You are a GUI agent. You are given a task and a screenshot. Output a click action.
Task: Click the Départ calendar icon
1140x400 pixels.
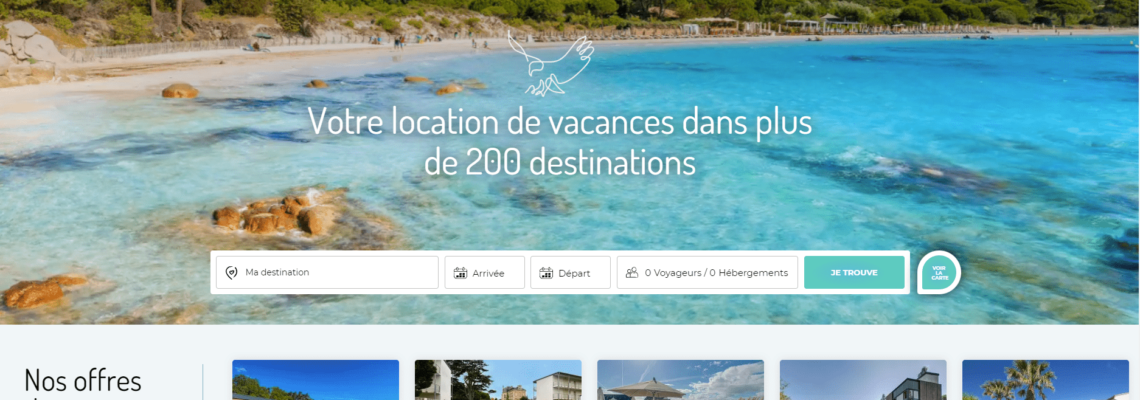pos(546,273)
